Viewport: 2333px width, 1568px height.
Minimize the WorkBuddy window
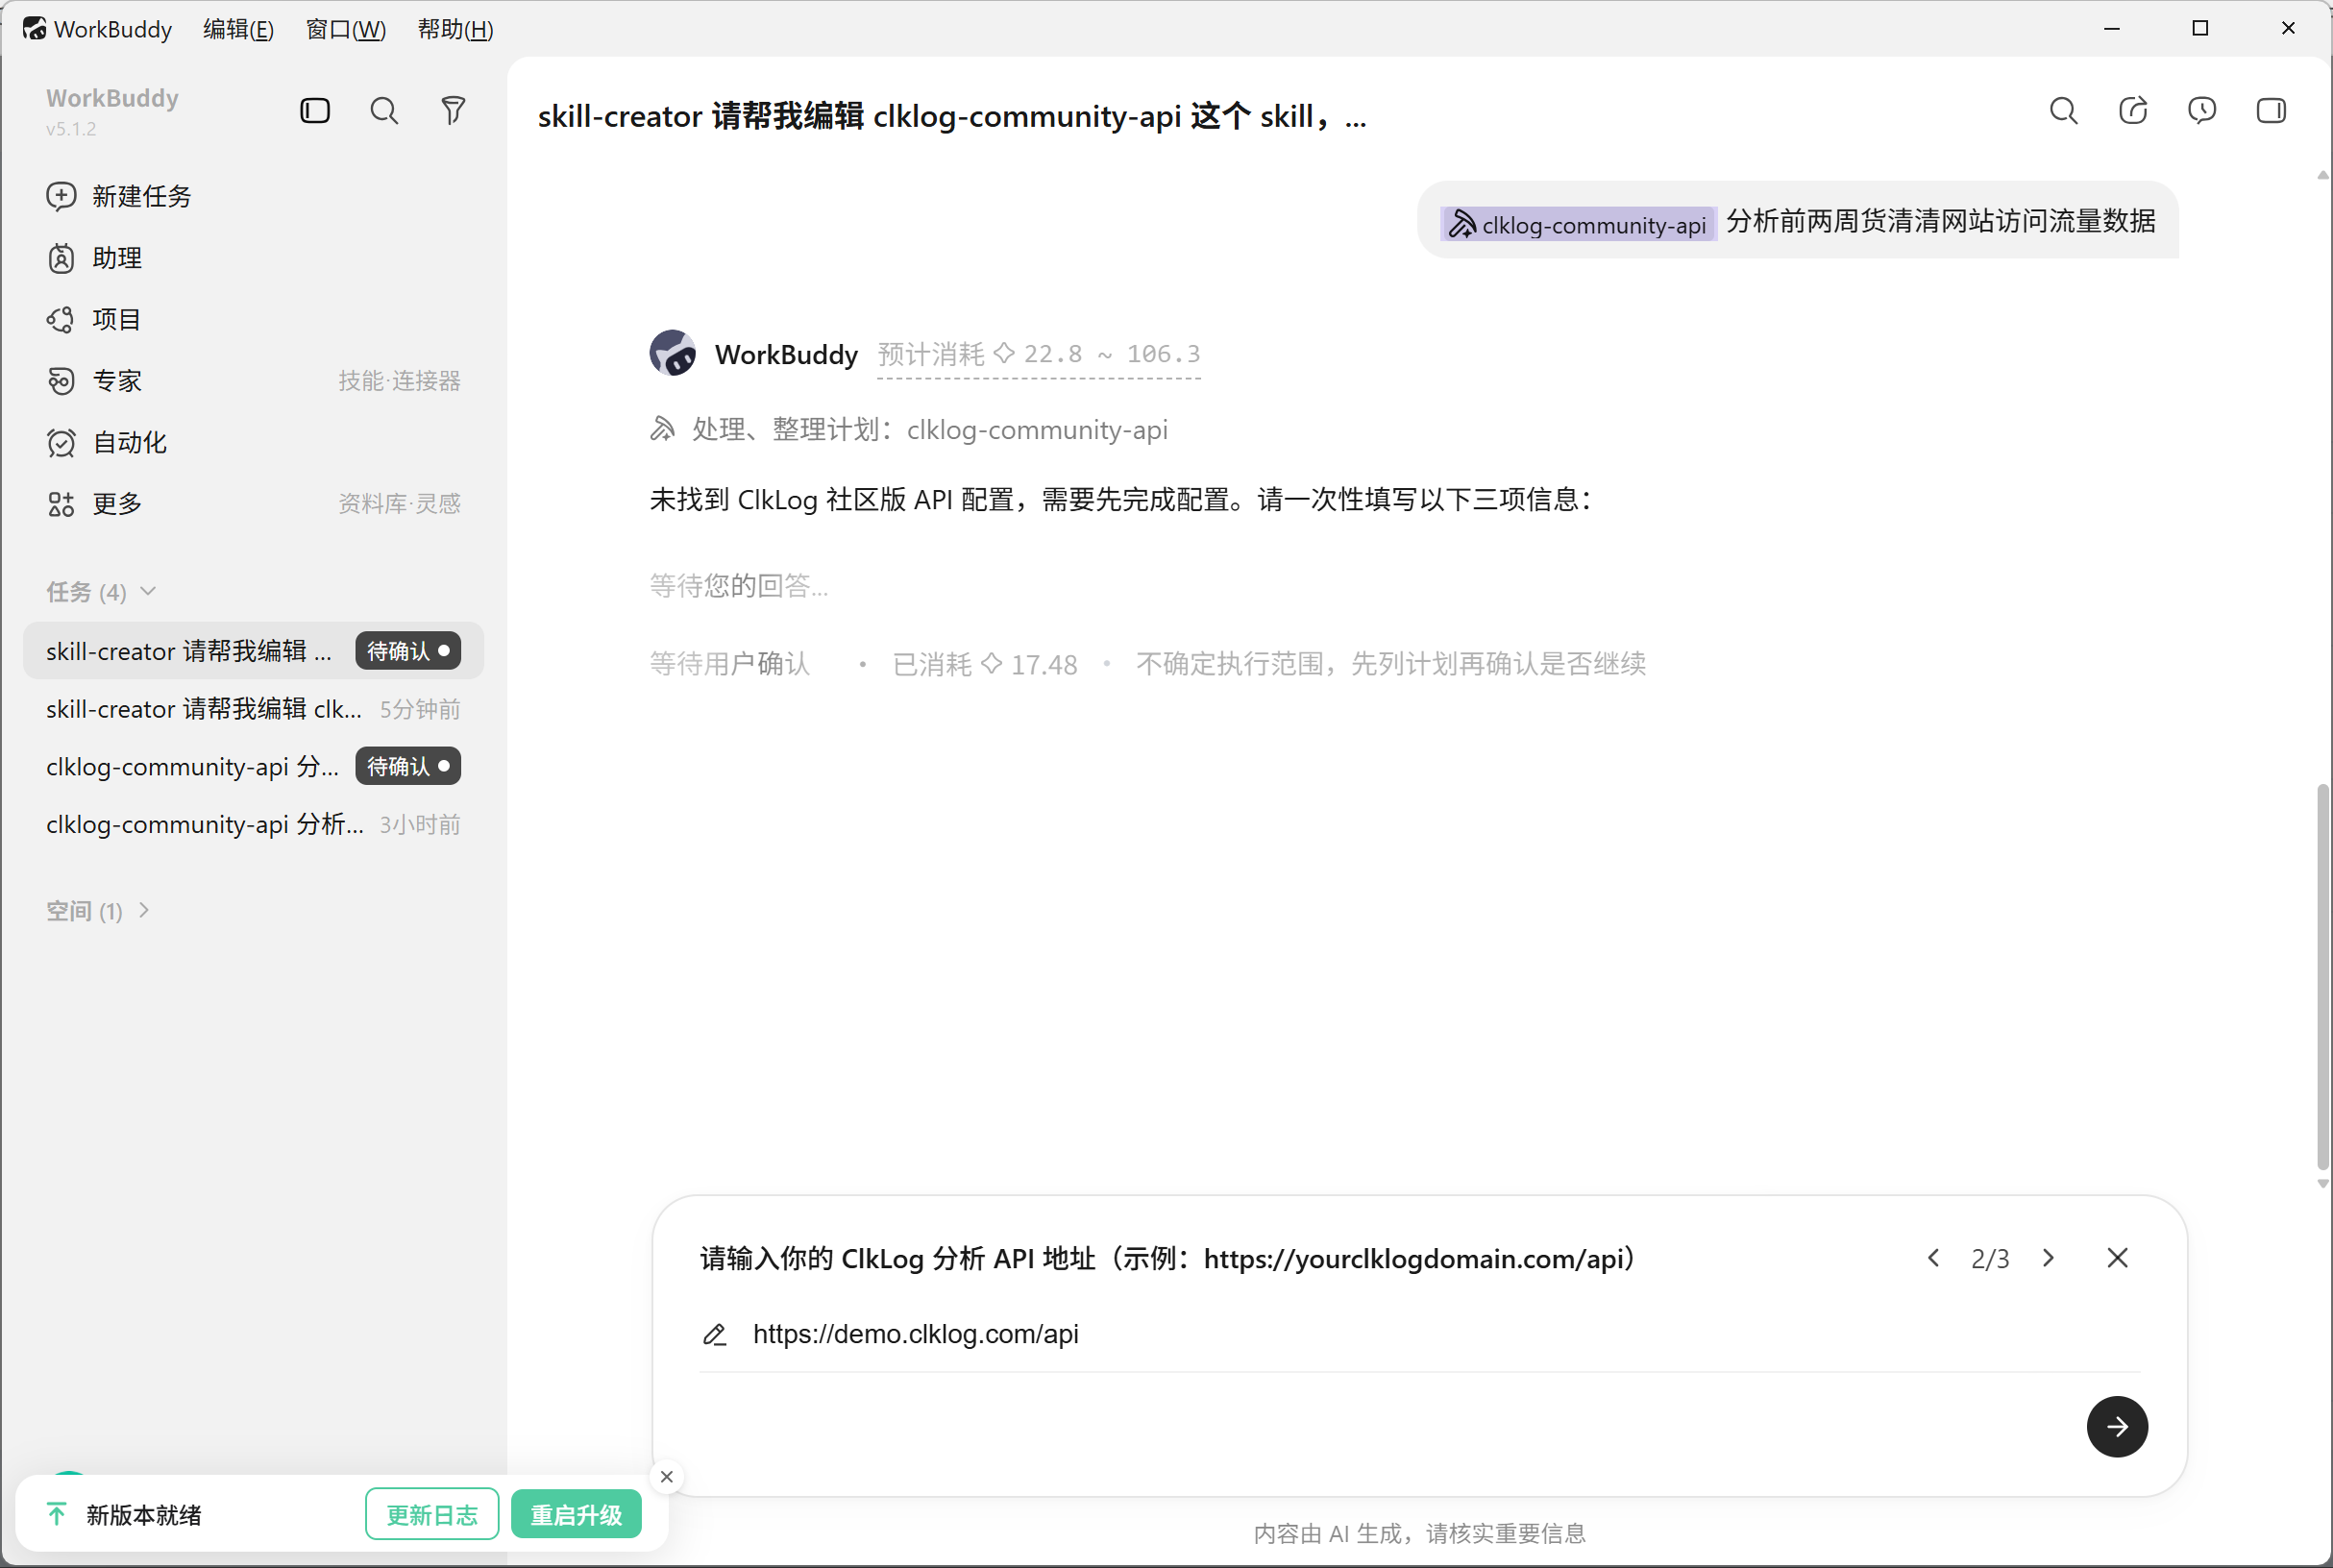pos(2112,28)
